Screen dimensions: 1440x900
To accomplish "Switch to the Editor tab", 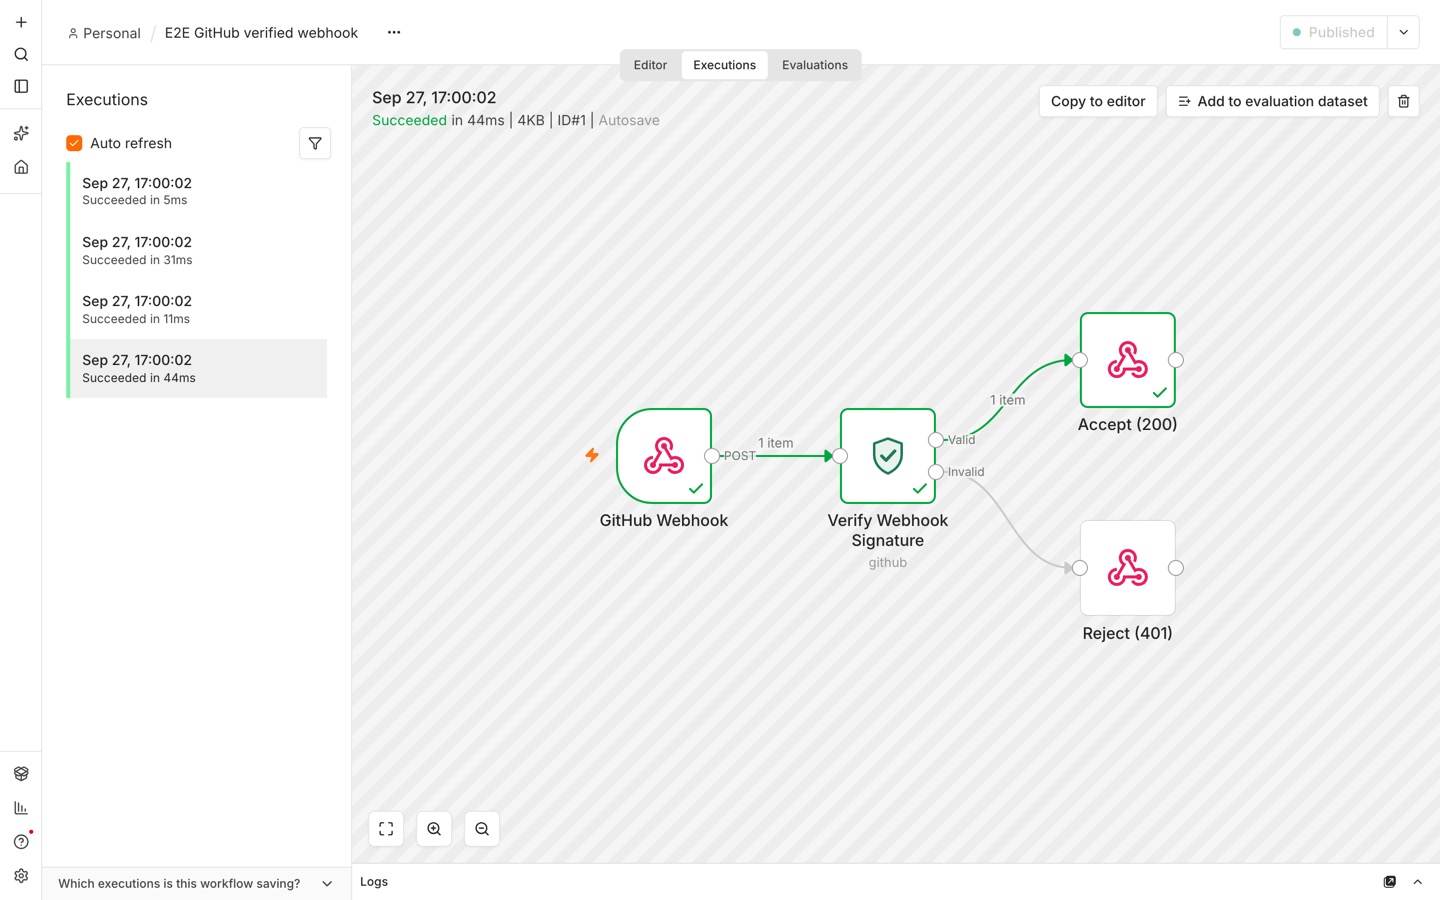I will pyautogui.click(x=650, y=65).
